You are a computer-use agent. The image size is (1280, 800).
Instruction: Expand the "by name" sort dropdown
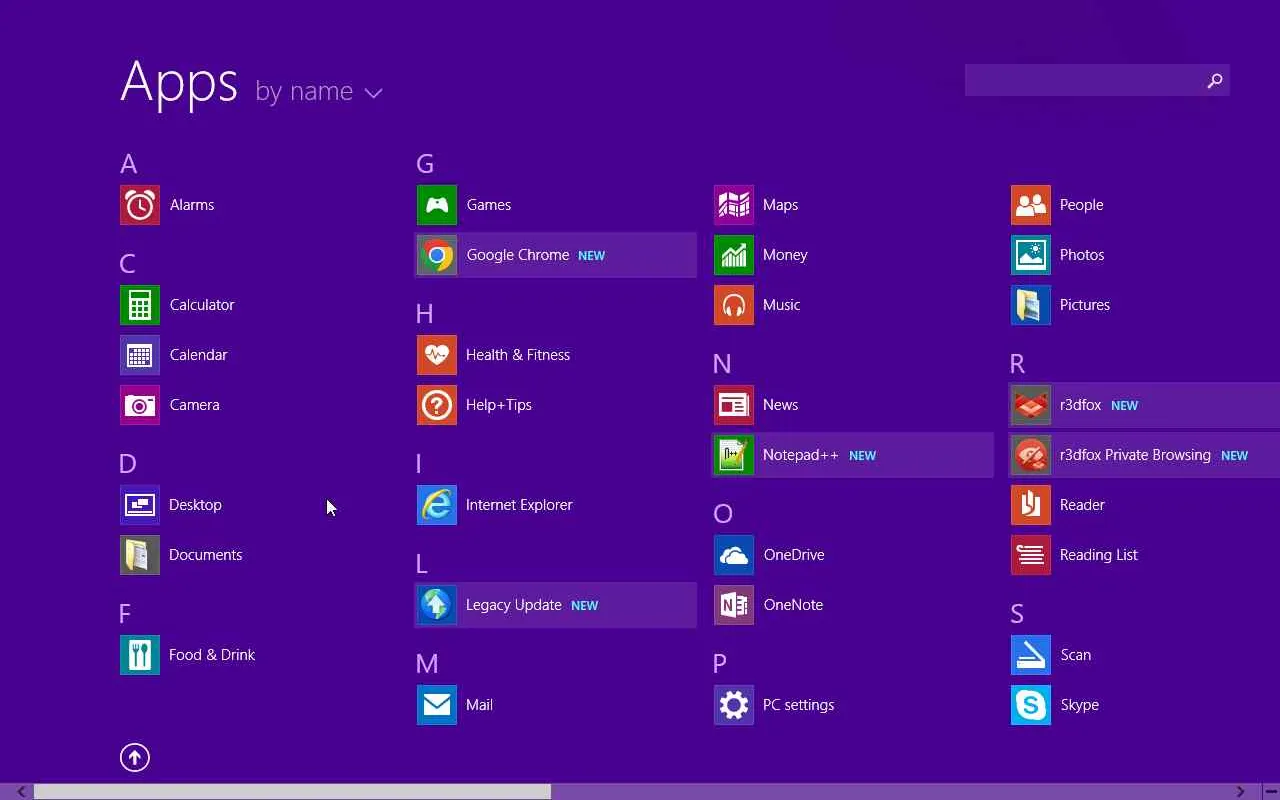tap(319, 92)
